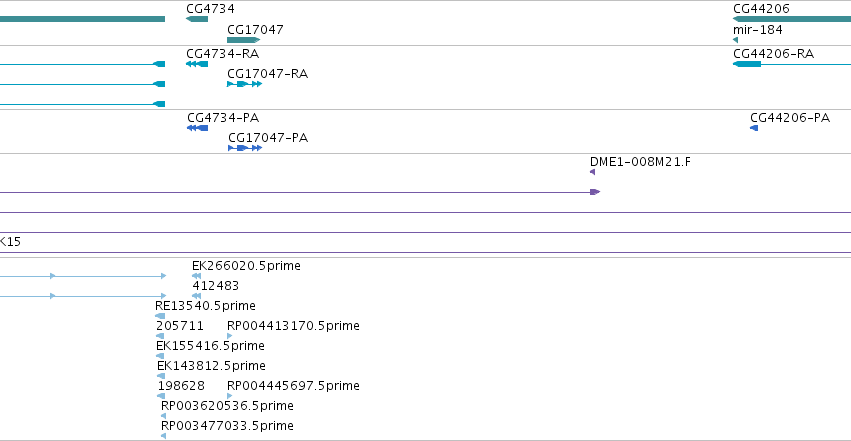Select the CG4734-PA protein glyph
Screen dimensions: 851x441
[x=198, y=128]
